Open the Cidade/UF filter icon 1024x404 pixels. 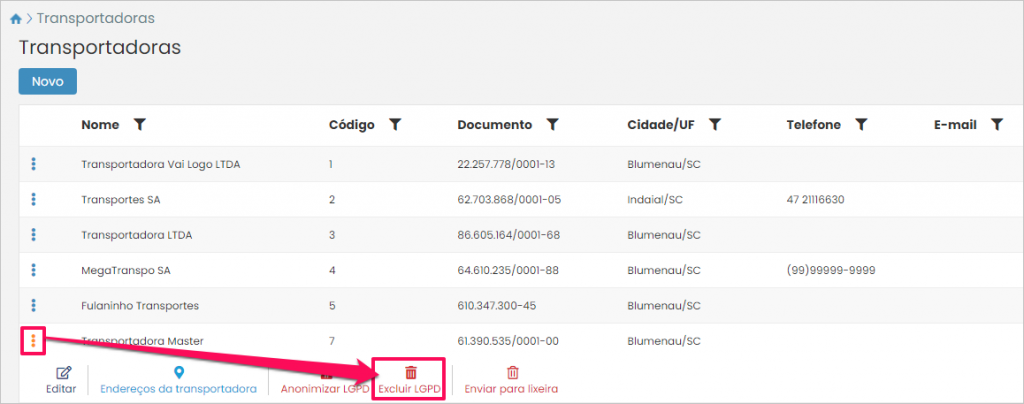(x=715, y=125)
